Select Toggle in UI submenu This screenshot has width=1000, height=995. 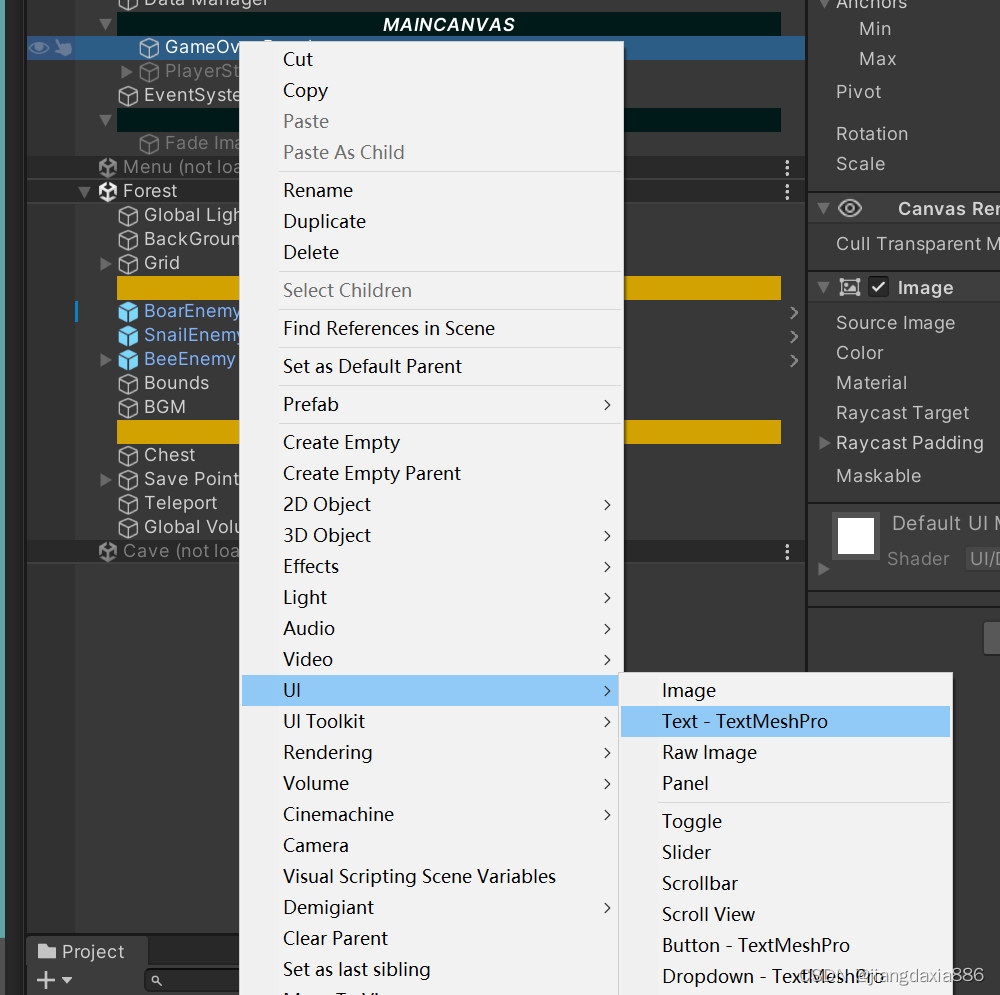[785, 822]
